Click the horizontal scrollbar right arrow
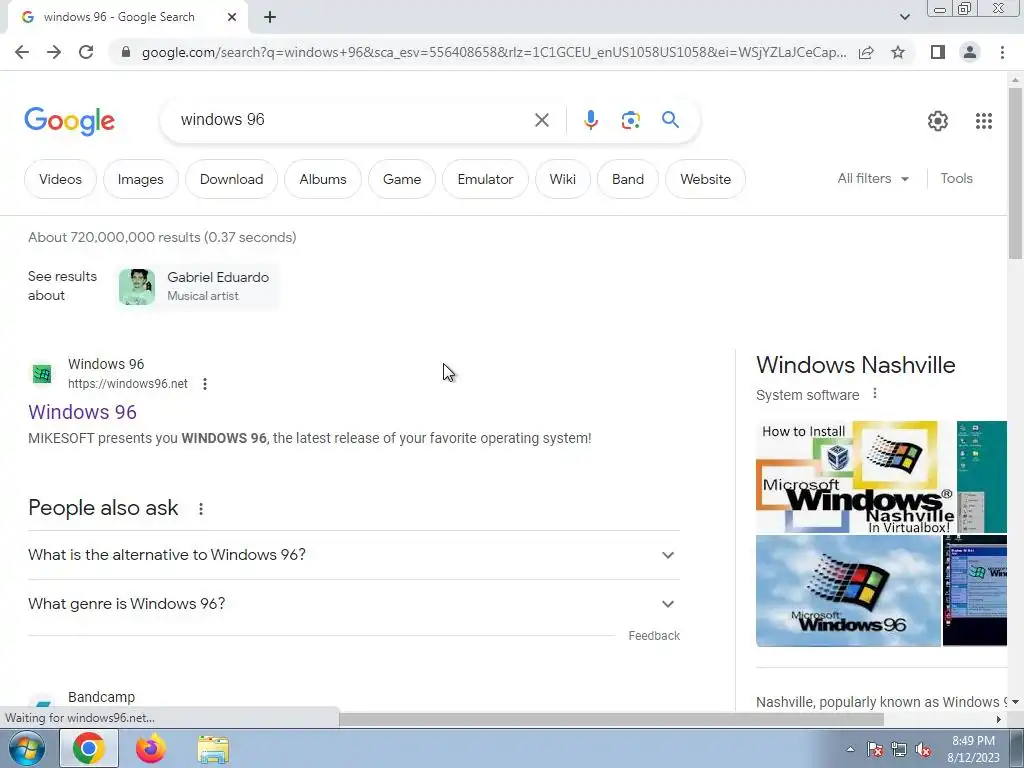Viewport: 1024px width, 768px height. [x=999, y=719]
